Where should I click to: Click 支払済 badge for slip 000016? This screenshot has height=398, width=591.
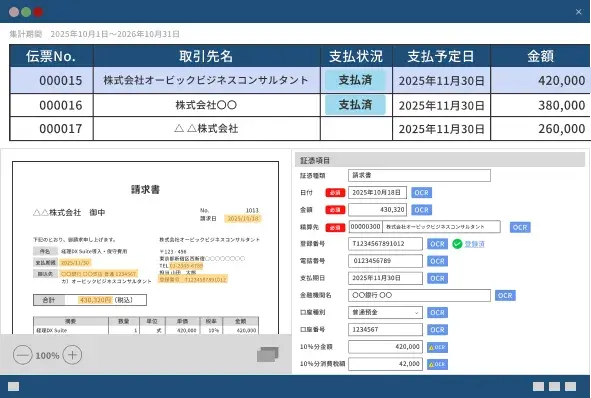(x=355, y=105)
